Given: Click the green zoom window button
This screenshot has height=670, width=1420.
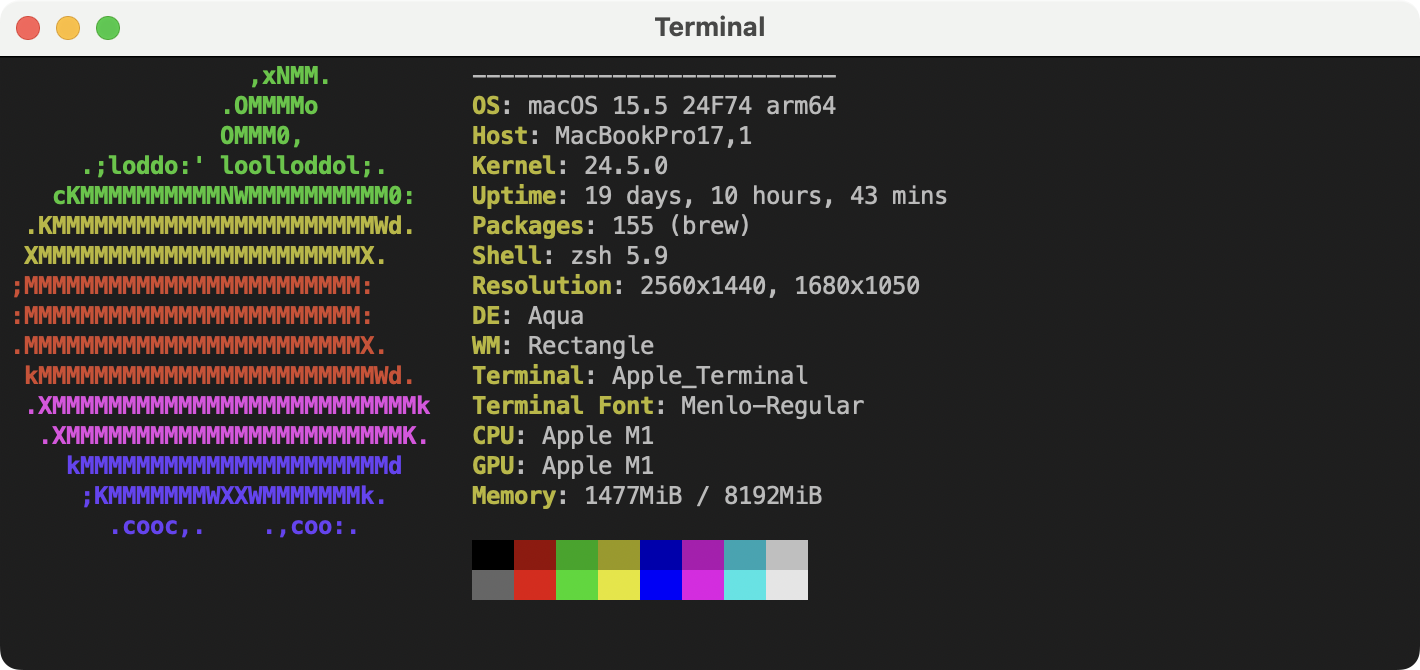Looking at the screenshot, I should click(108, 28).
